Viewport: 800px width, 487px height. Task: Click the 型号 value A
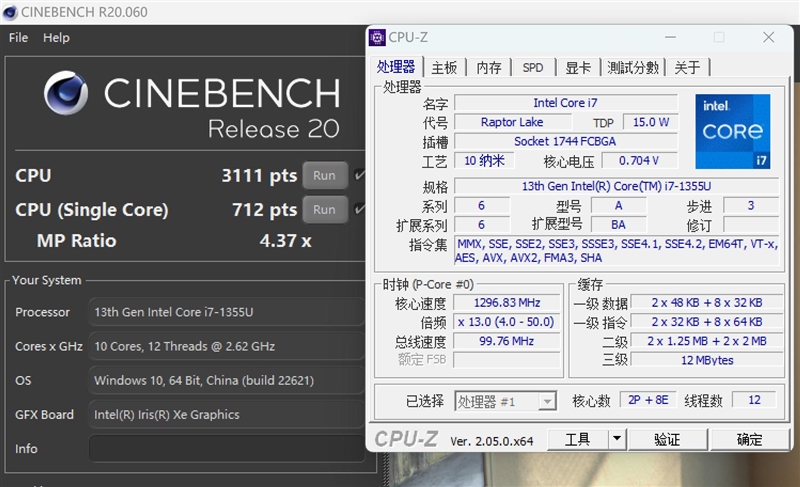pyautogui.click(x=618, y=206)
